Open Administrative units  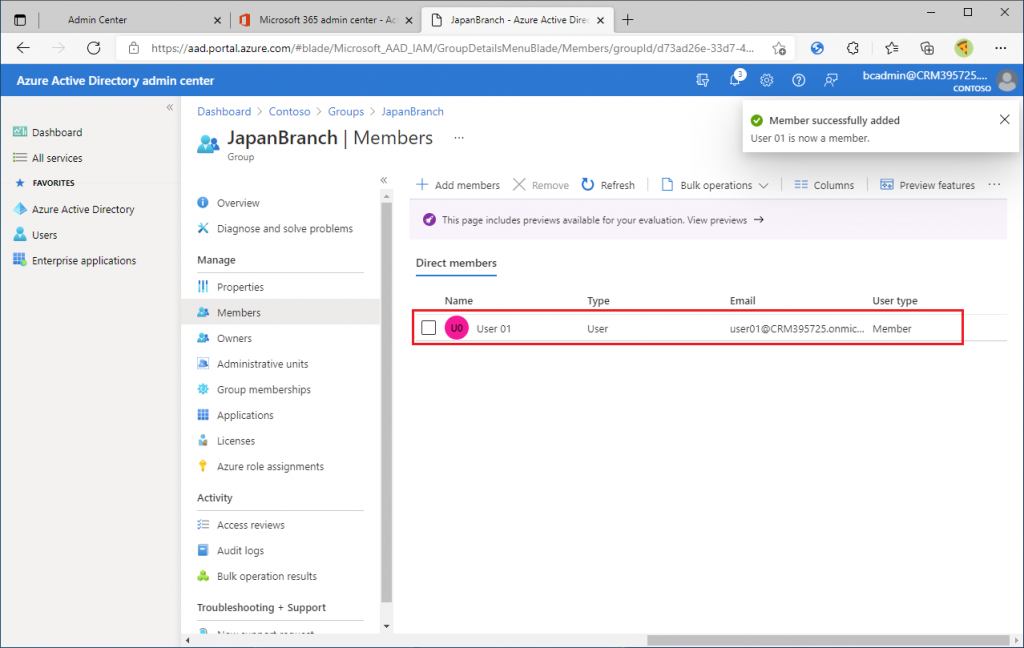click(263, 364)
